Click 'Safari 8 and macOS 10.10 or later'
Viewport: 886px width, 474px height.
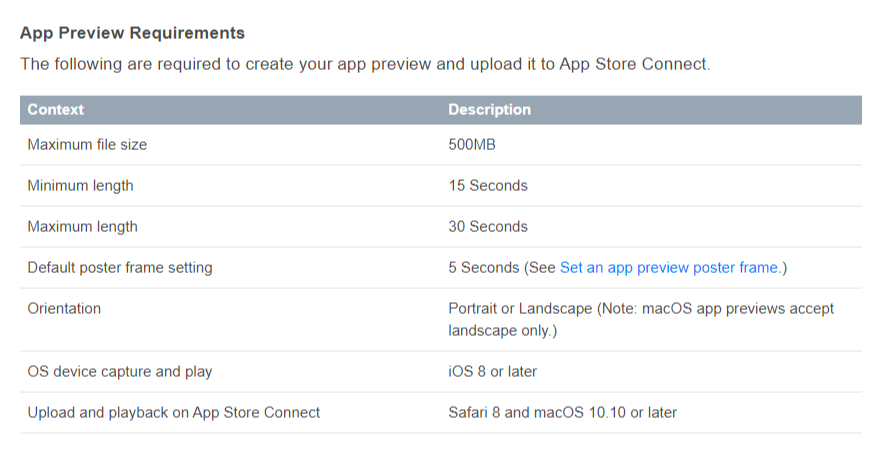coord(562,413)
